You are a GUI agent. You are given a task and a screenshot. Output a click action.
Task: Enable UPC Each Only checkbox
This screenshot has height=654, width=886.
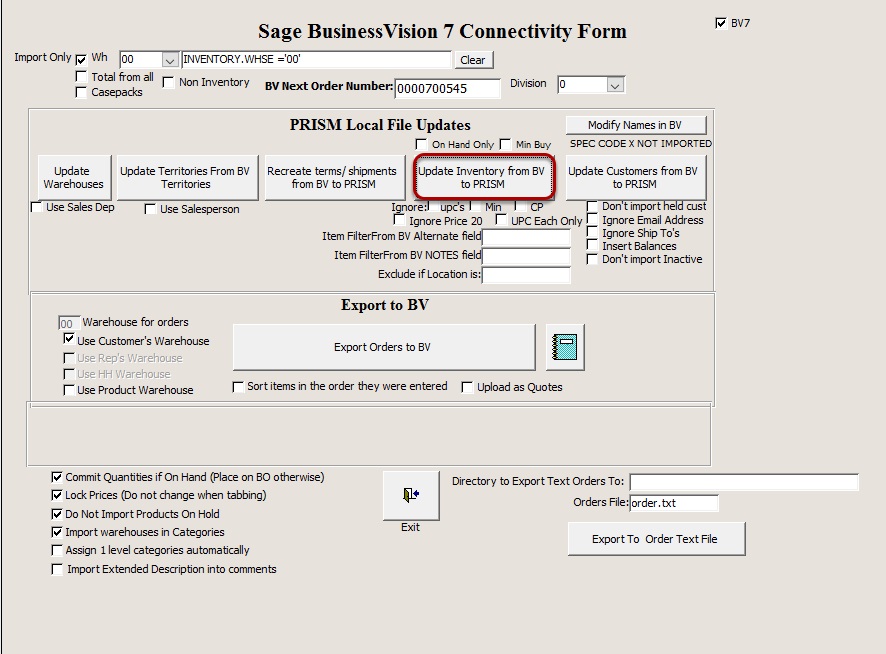pyautogui.click(x=501, y=219)
